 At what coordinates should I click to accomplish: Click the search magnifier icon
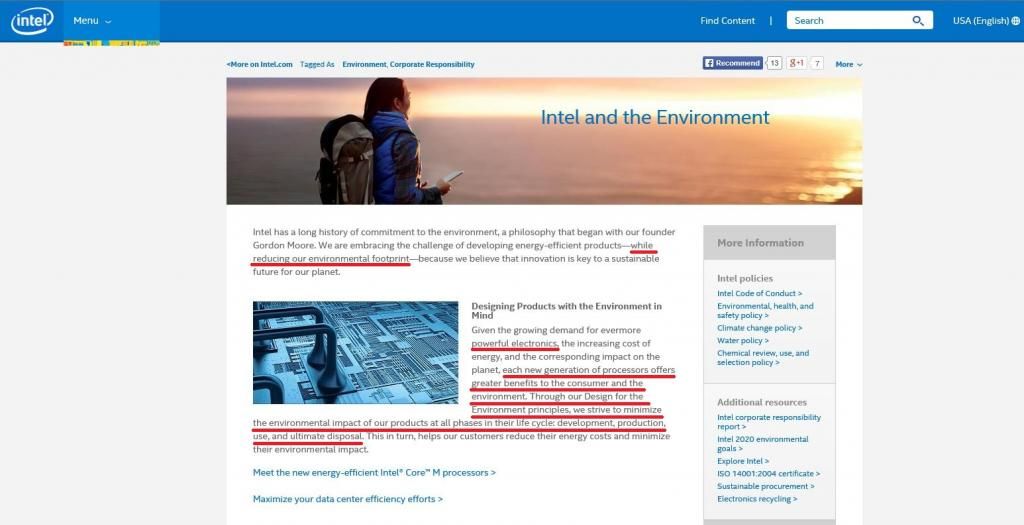pyautogui.click(x=918, y=21)
